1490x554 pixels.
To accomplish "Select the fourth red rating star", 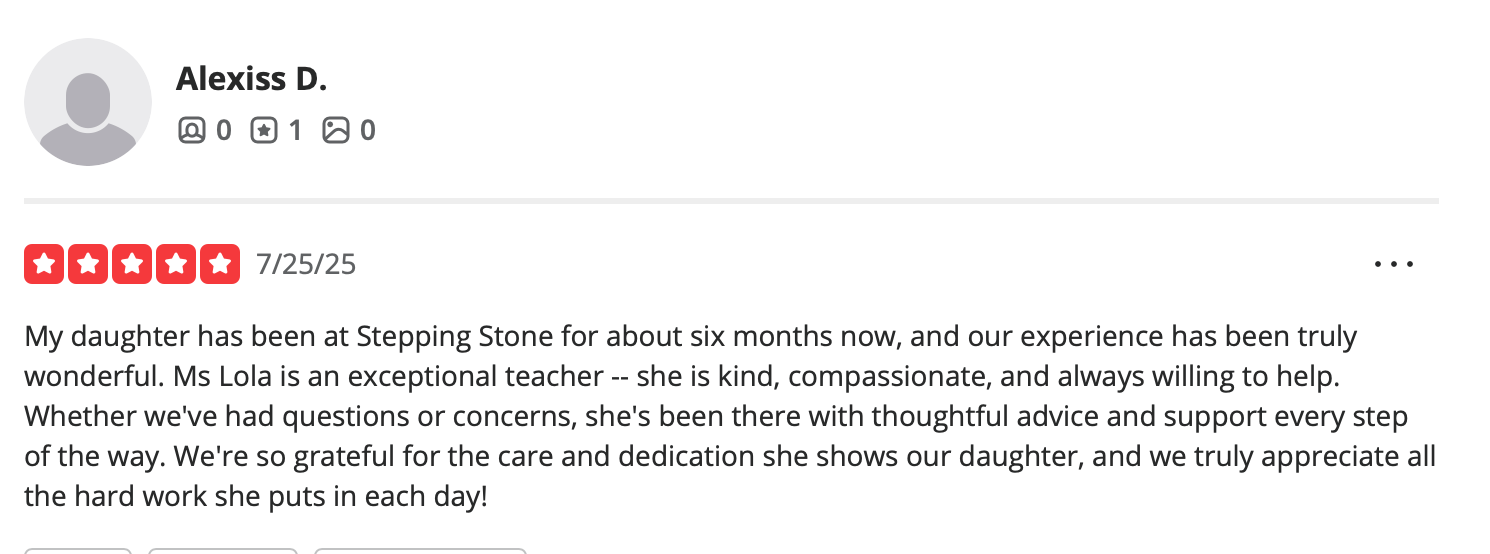I will pyautogui.click(x=176, y=264).
